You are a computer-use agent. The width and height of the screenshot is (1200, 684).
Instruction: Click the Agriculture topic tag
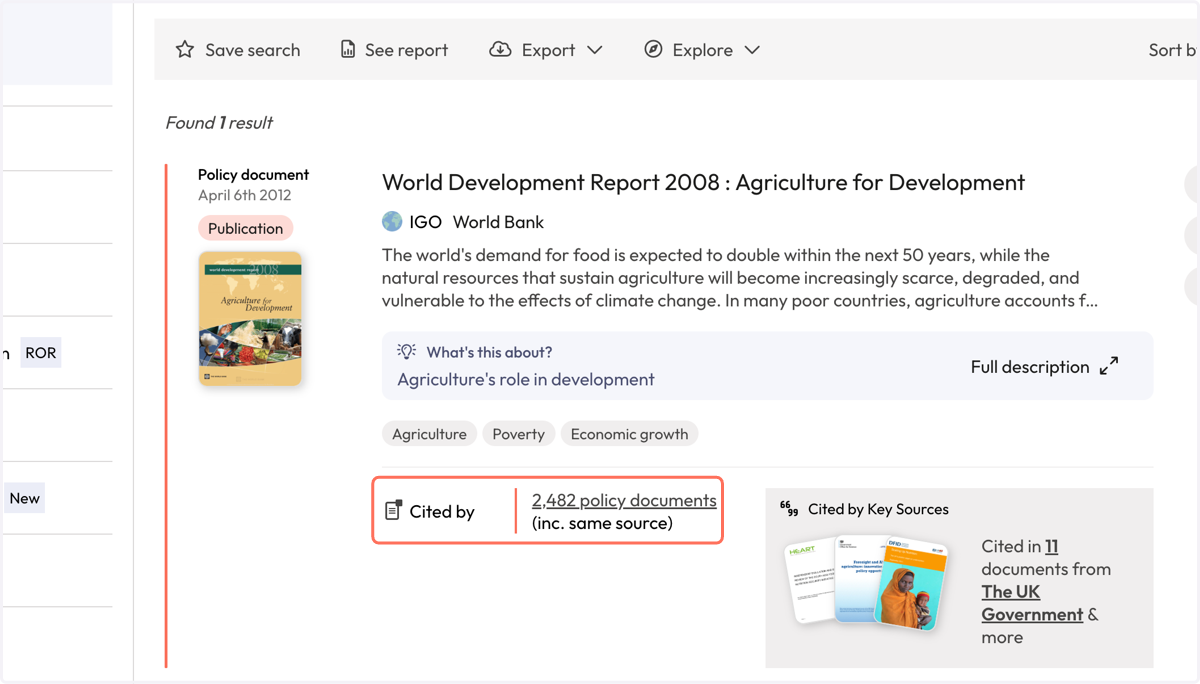point(429,434)
